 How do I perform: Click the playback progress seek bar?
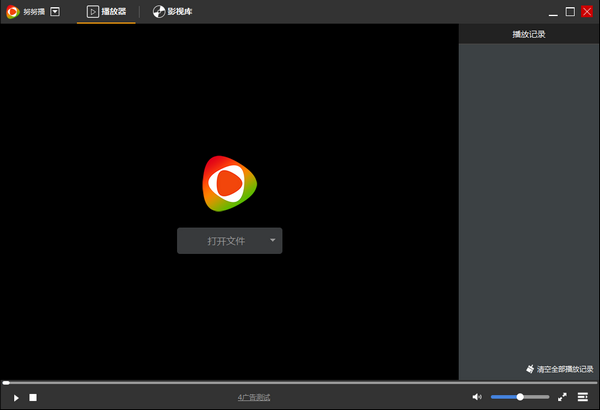[300, 382]
